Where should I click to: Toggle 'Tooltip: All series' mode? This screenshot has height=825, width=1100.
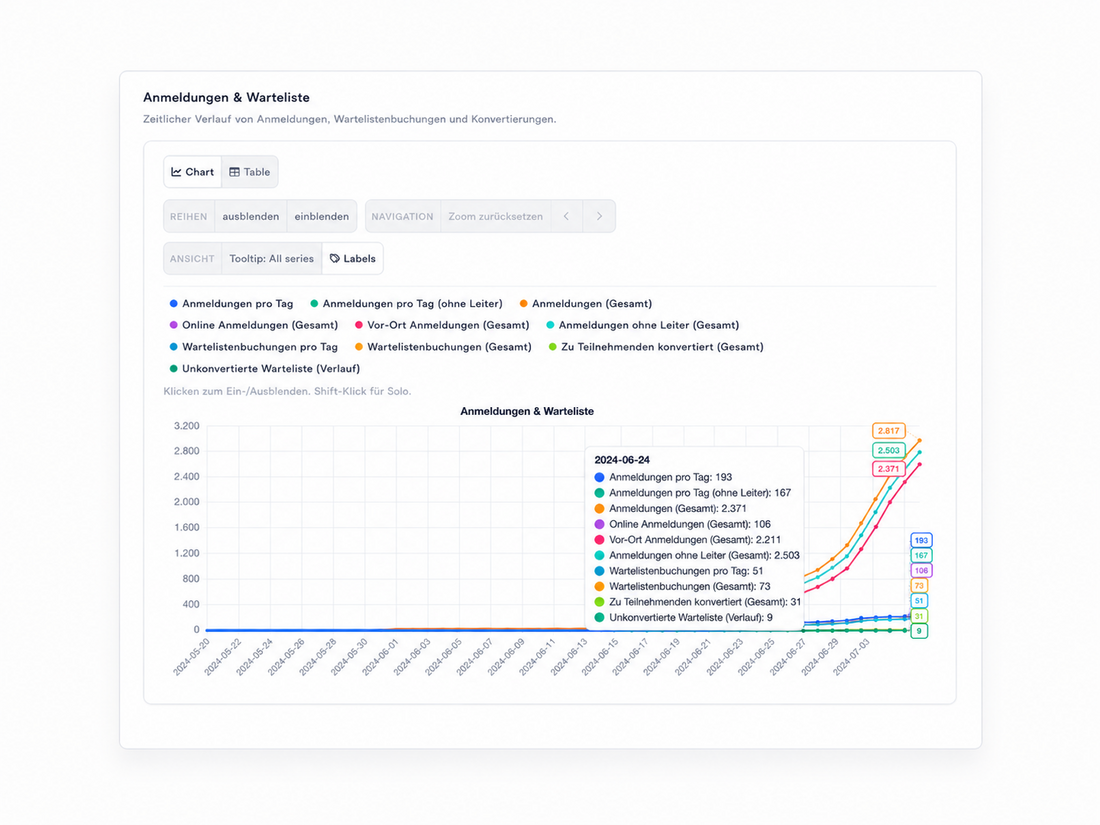point(271,258)
